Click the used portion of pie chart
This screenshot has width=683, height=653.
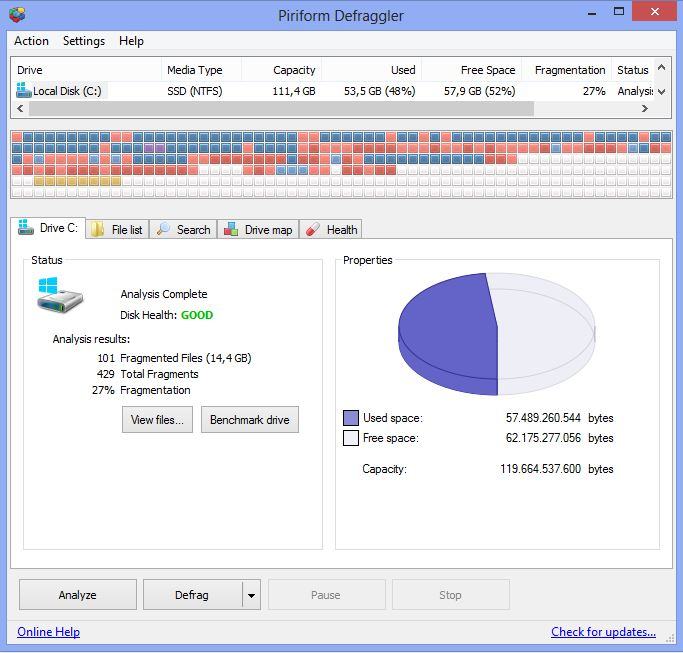(x=446, y=335)
